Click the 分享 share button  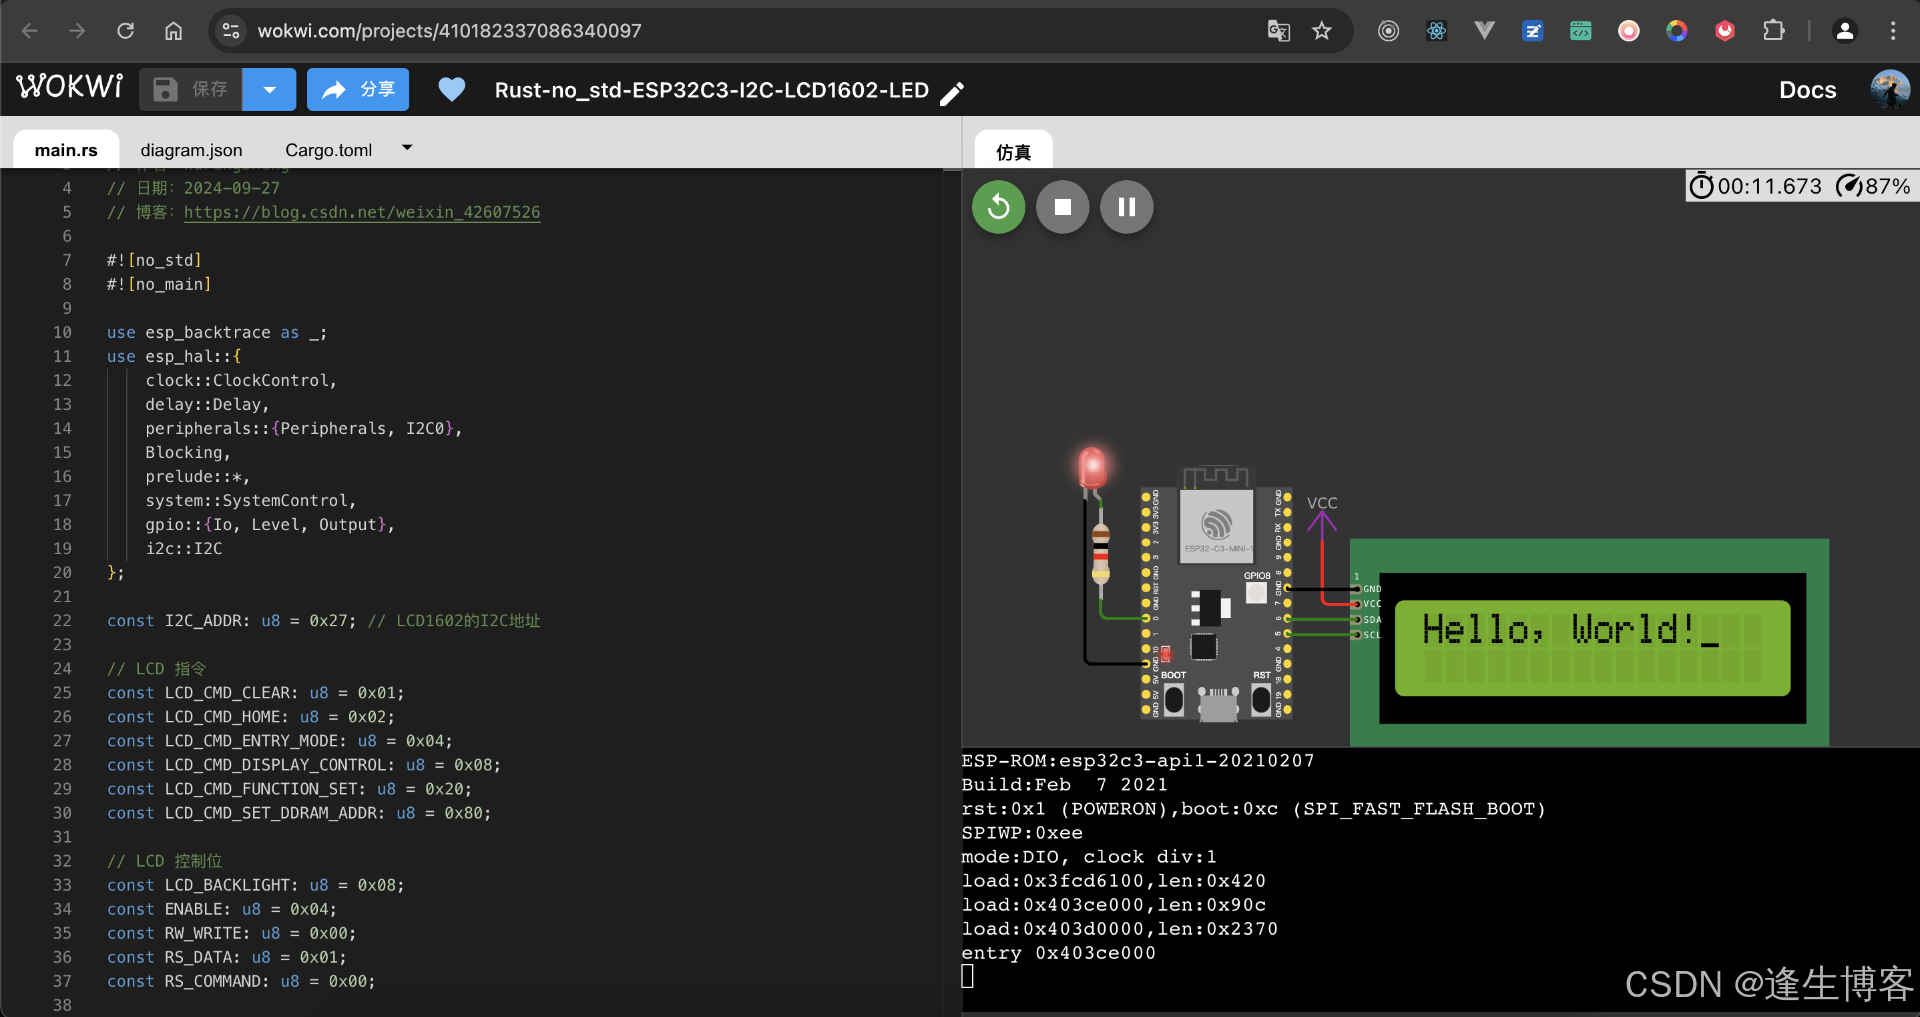point(358,90)
